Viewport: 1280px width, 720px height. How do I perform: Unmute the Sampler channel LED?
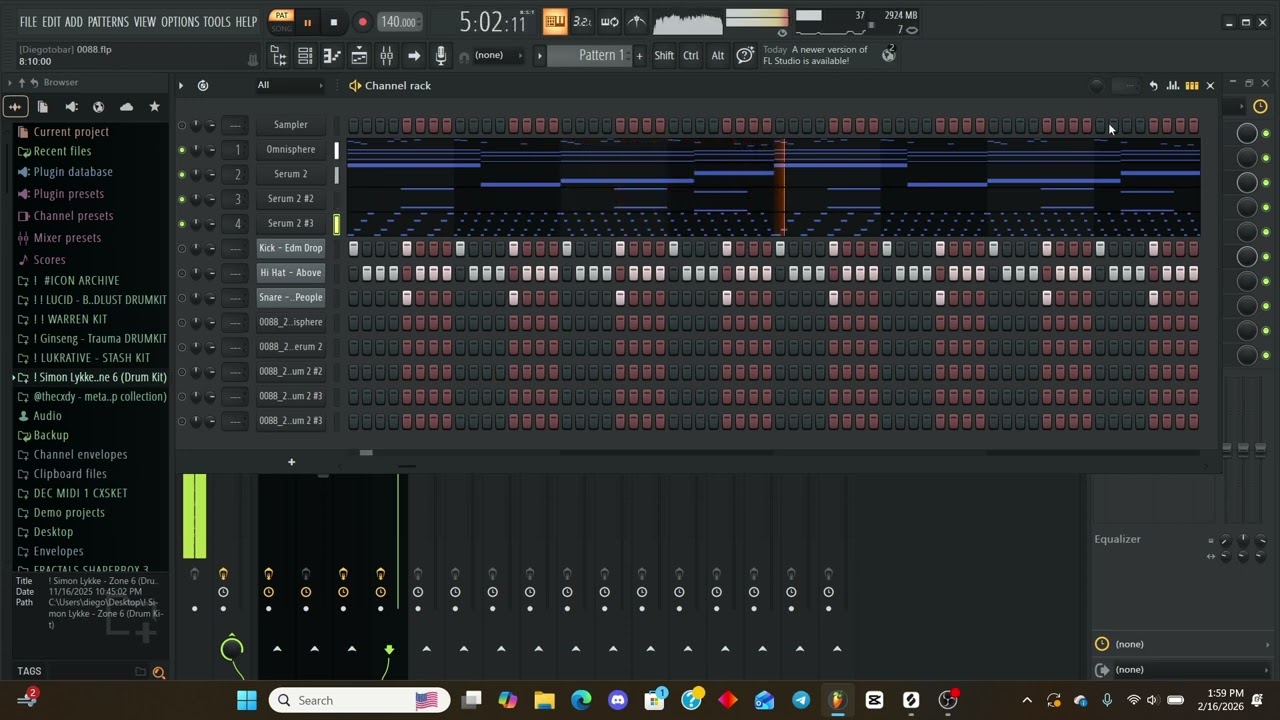(x=181, y=125)
